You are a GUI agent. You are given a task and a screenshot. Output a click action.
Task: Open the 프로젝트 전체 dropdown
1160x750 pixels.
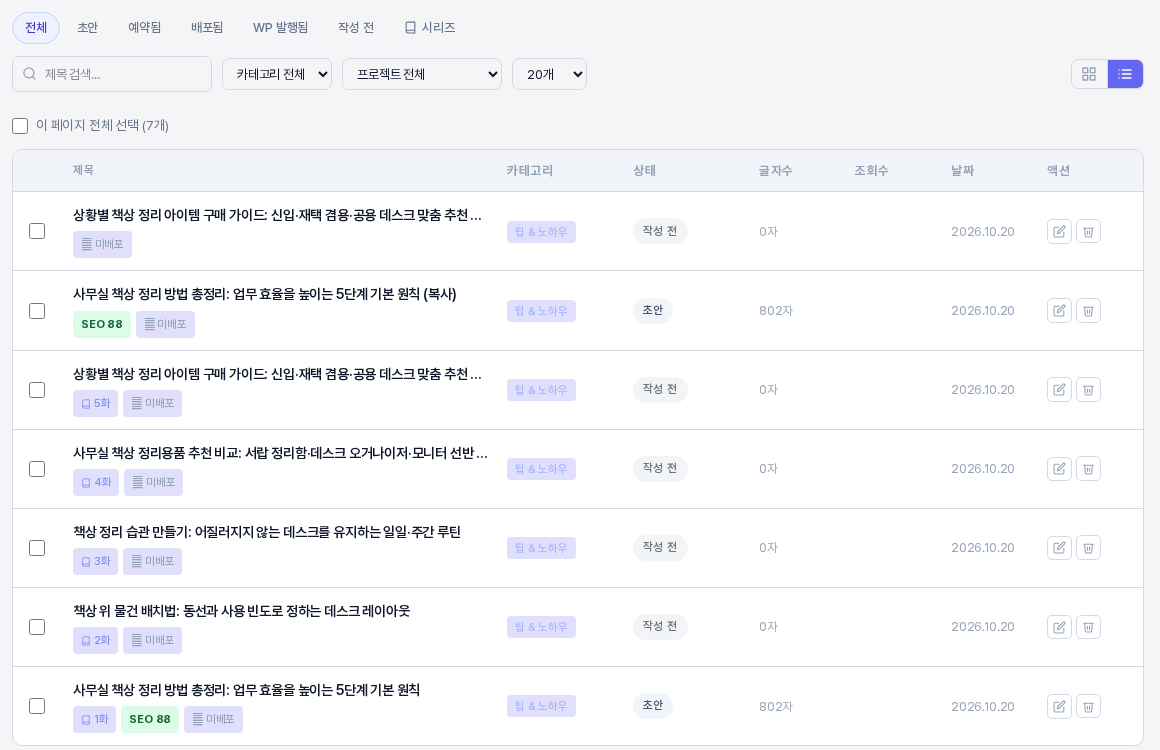pos(422,74)
